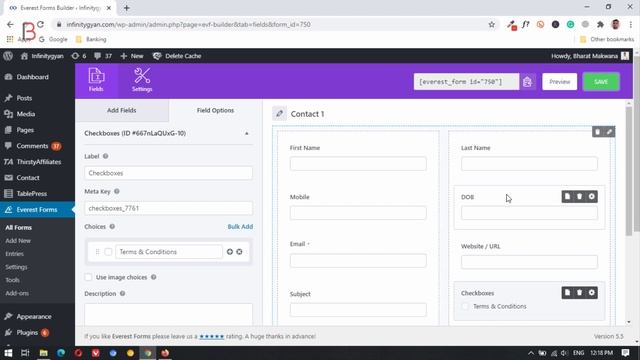This screenshot has height=360, width=640.
Task: Open Entries under Everest Forms
Action: point(15,254)
